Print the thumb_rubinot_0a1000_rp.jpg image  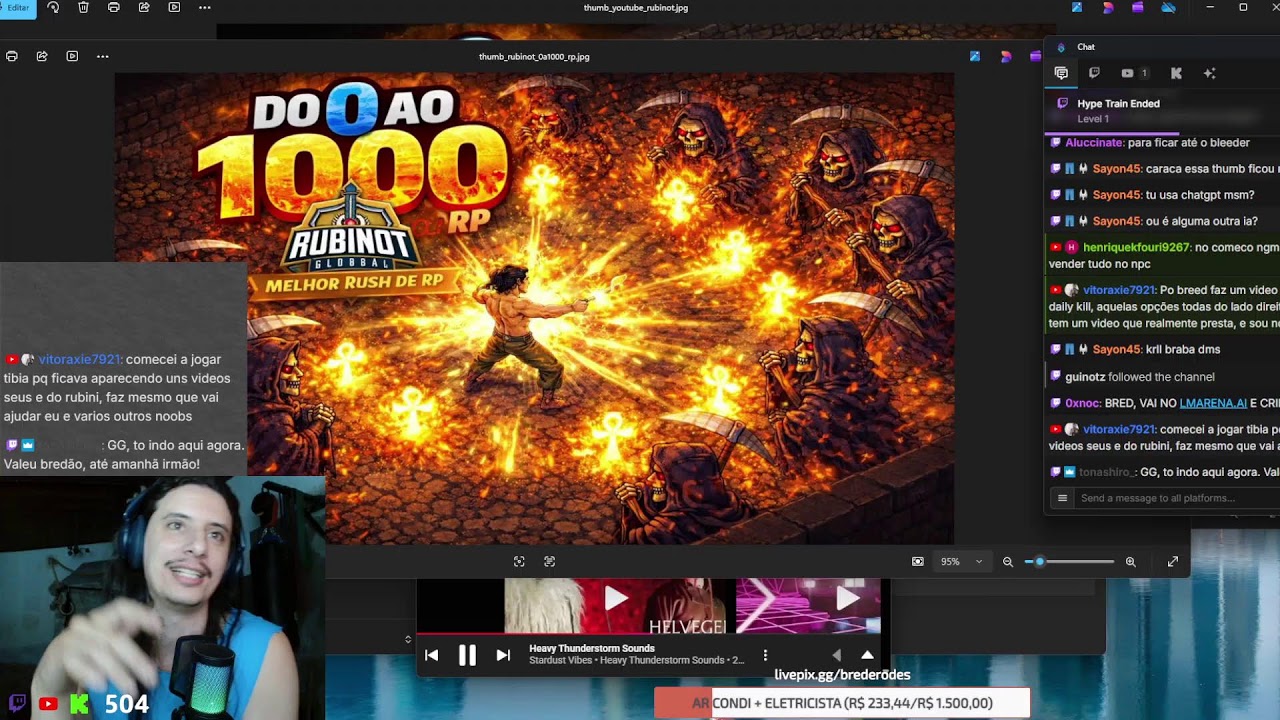[12, 57]
